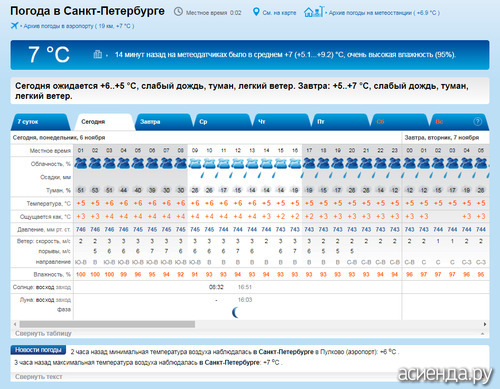
Task: Click pressure value 746 at hour 01 today
Action: [81, 229]
